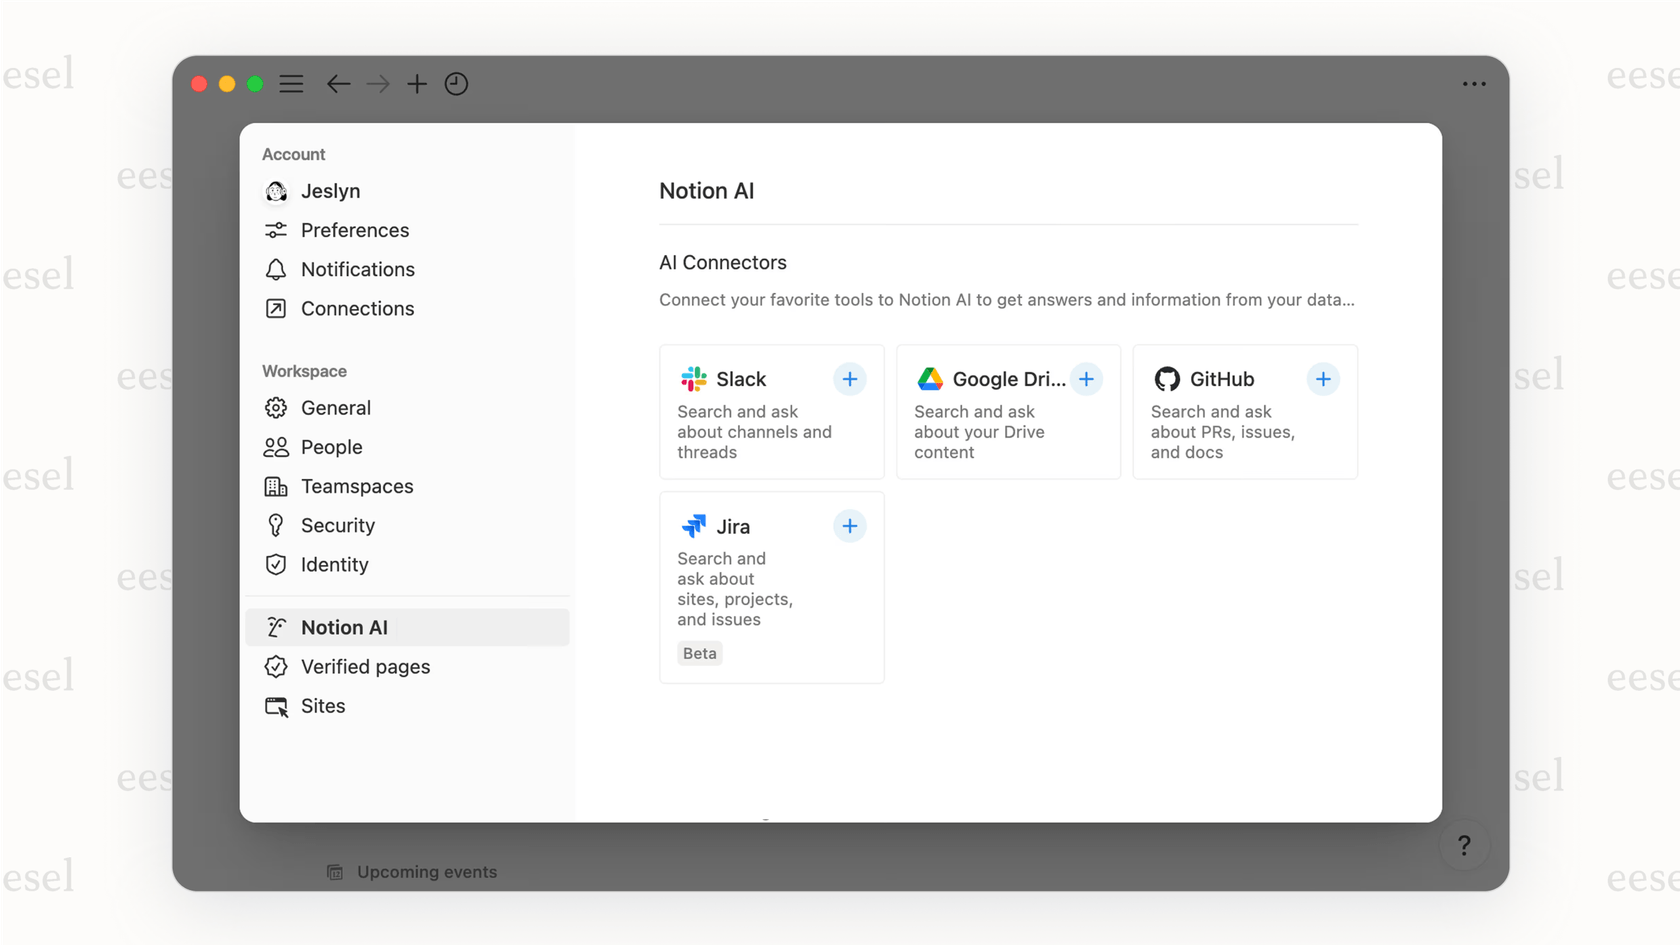1680x945 pixels.
Task: Create a new tab with the plus icon
Action: tap(416, 84)
